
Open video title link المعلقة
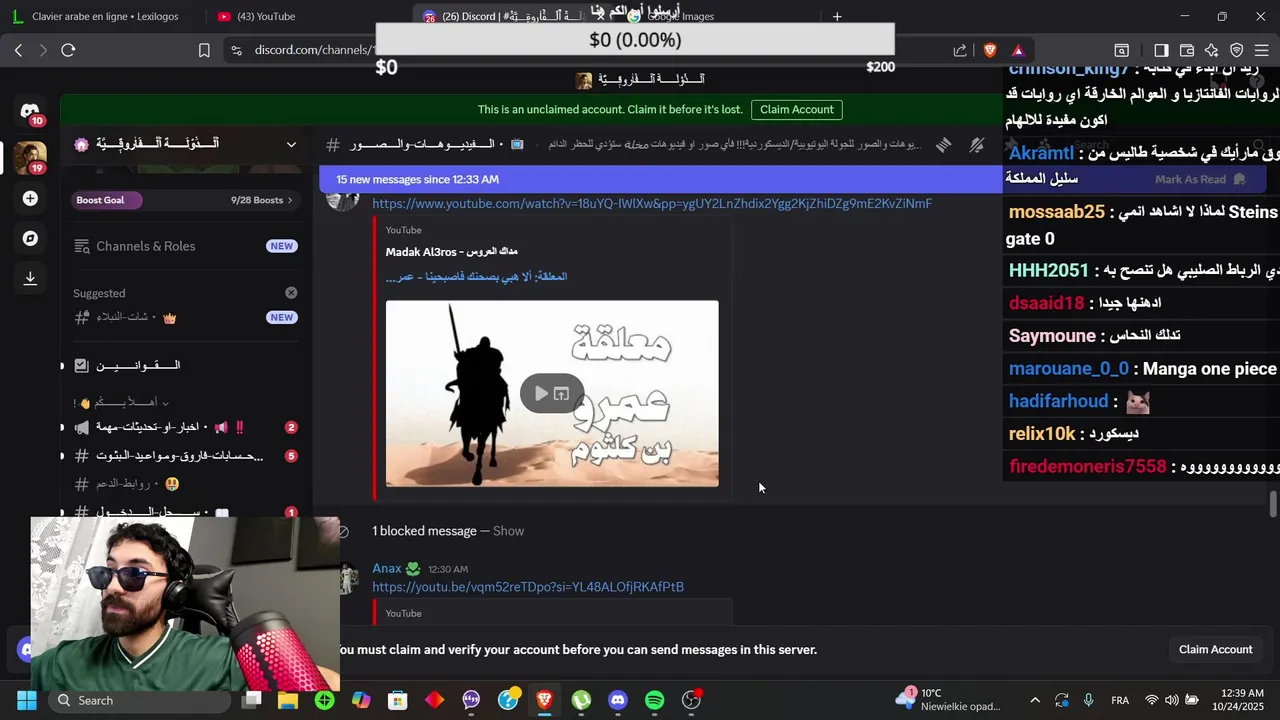[x=476, y=276]
